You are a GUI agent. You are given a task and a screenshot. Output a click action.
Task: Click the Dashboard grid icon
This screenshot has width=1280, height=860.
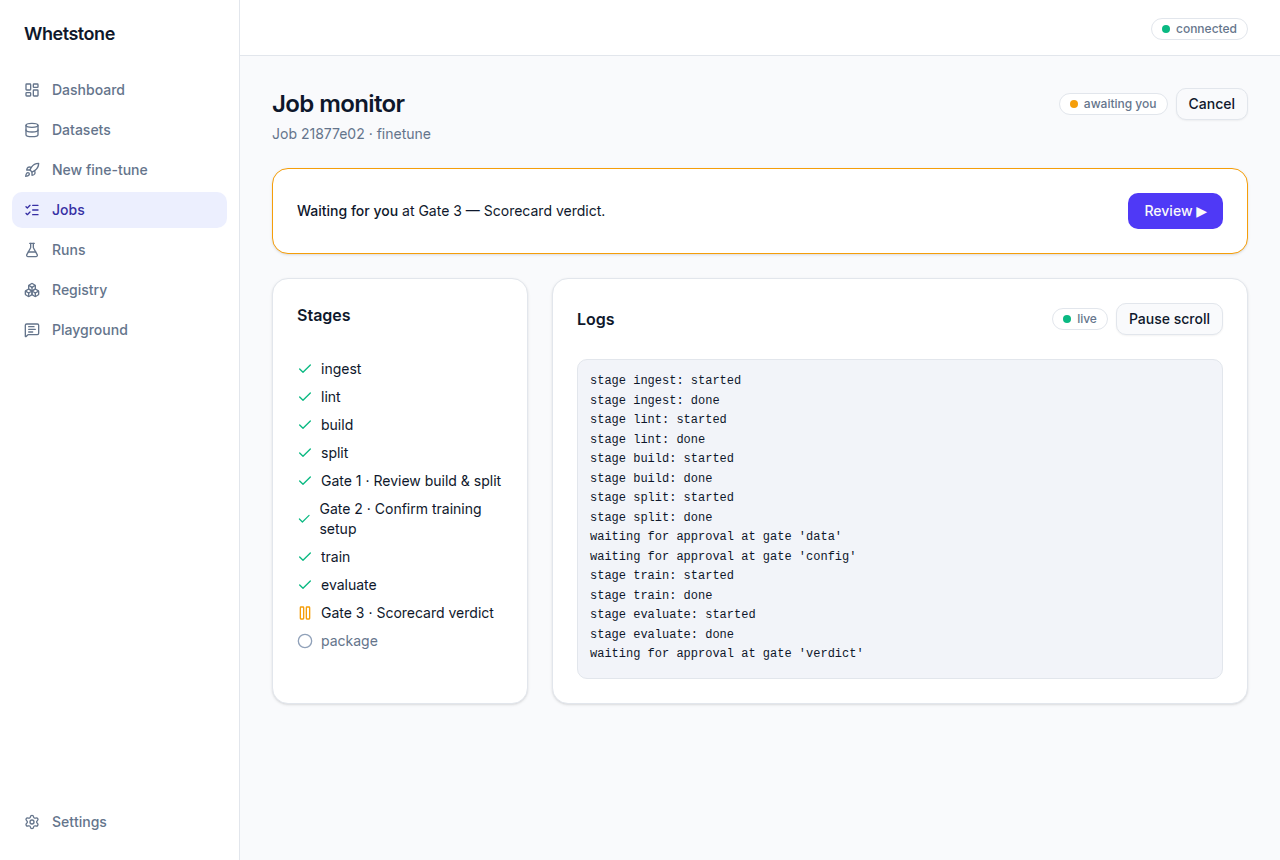point(32,90)
